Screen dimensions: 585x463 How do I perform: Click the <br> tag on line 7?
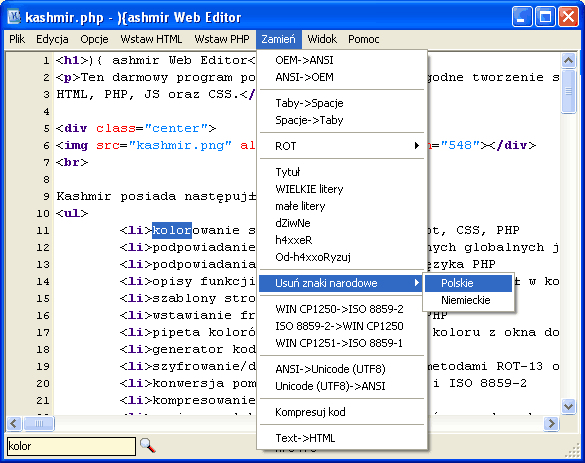pyautogui.click(x=72, y=162)
